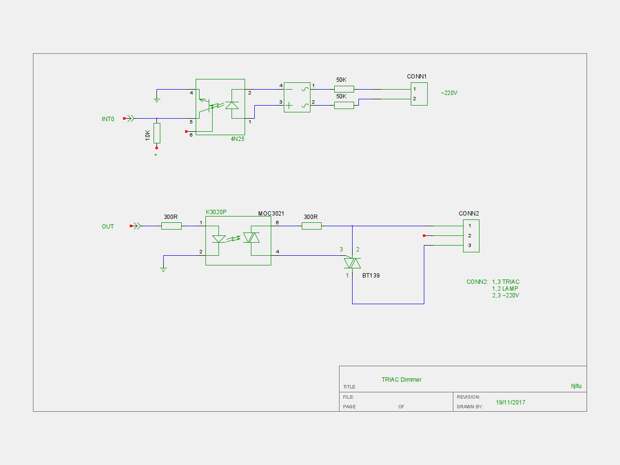Viewport: 620px width, 465px height.
Task: Select the CONN2 connector block
Action: click(x=471, y=236)
